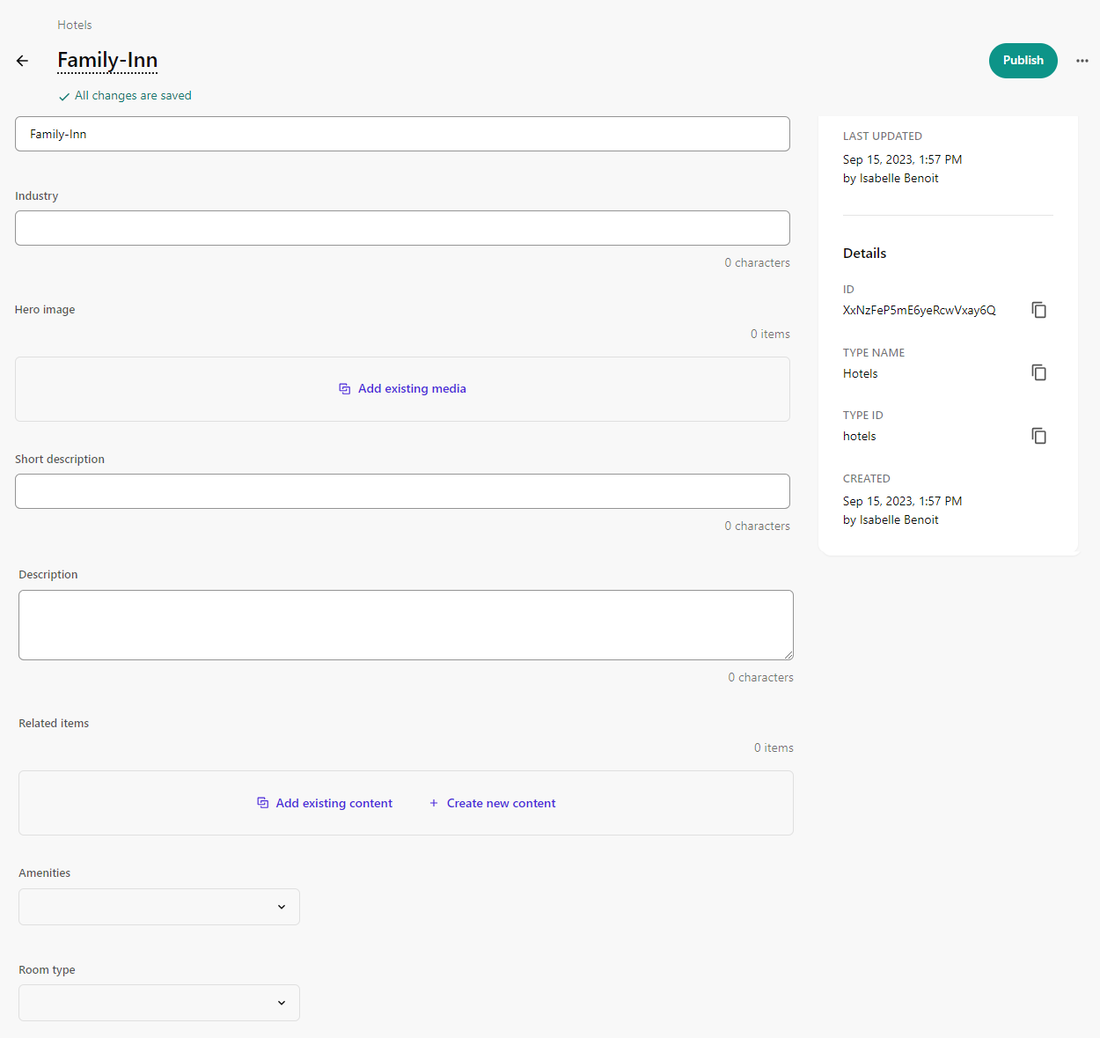
Task: Click the plus icon for new content
Action: (434, 803)
